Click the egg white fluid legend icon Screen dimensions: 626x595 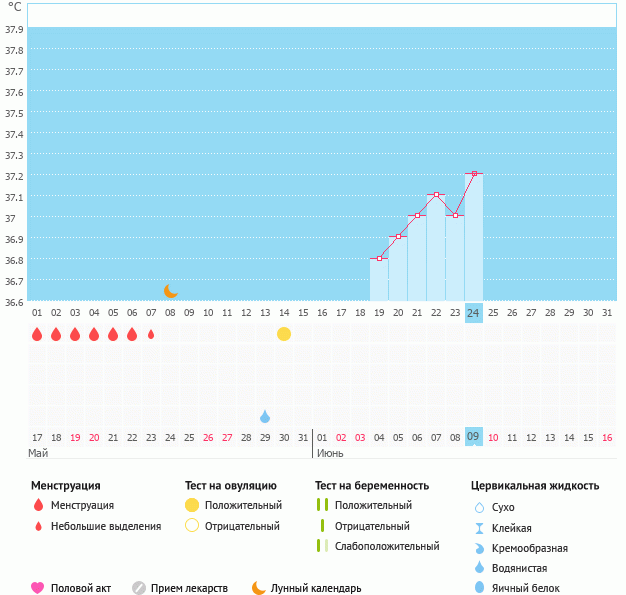(x=480, y=588)
